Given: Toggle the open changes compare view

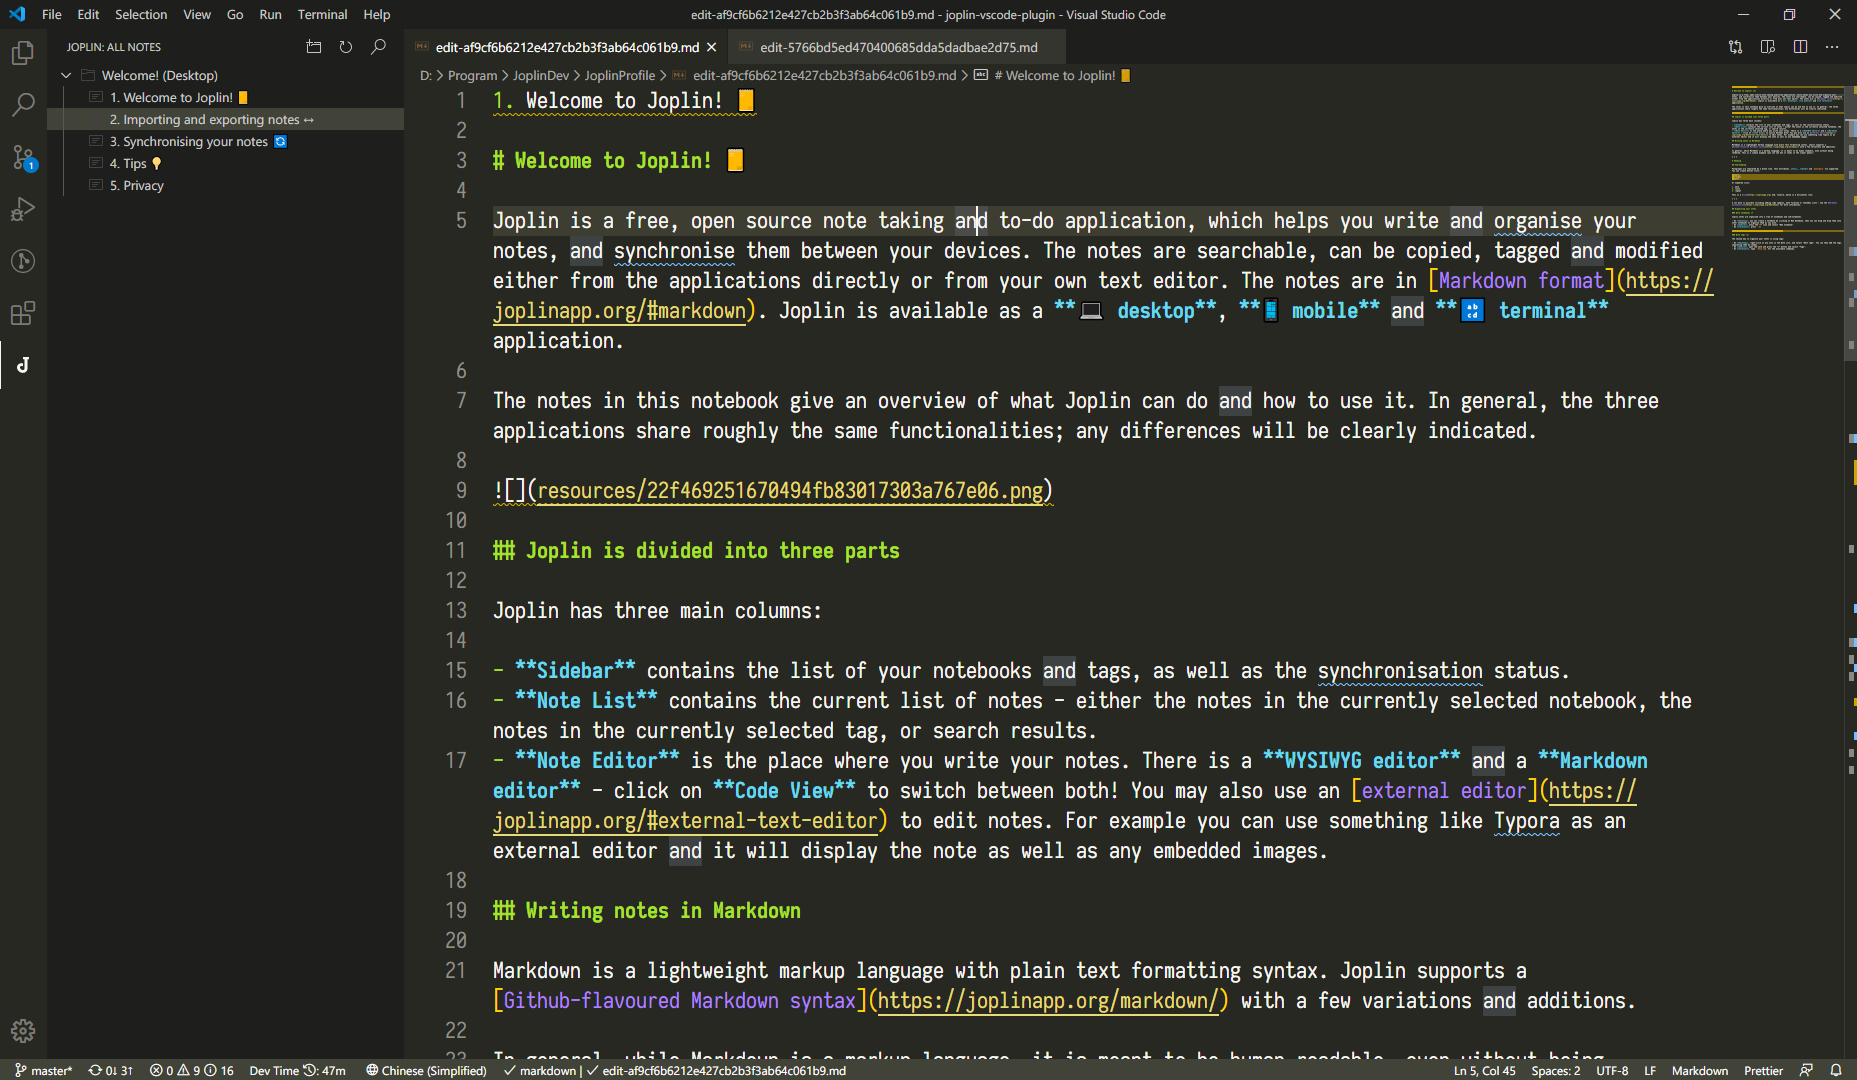Looking at the screenshot, I should coord(1735,47).
